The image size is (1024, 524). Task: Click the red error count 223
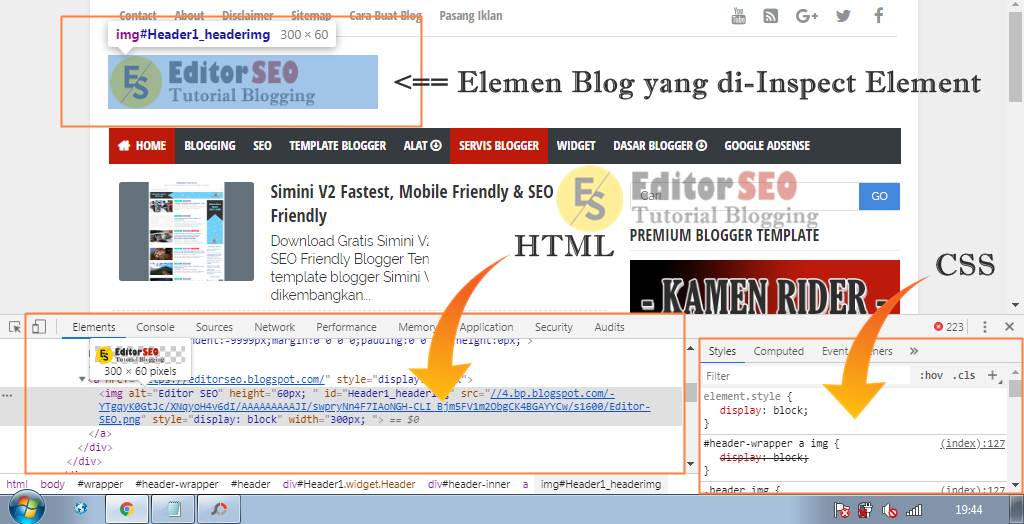point(949,327)
